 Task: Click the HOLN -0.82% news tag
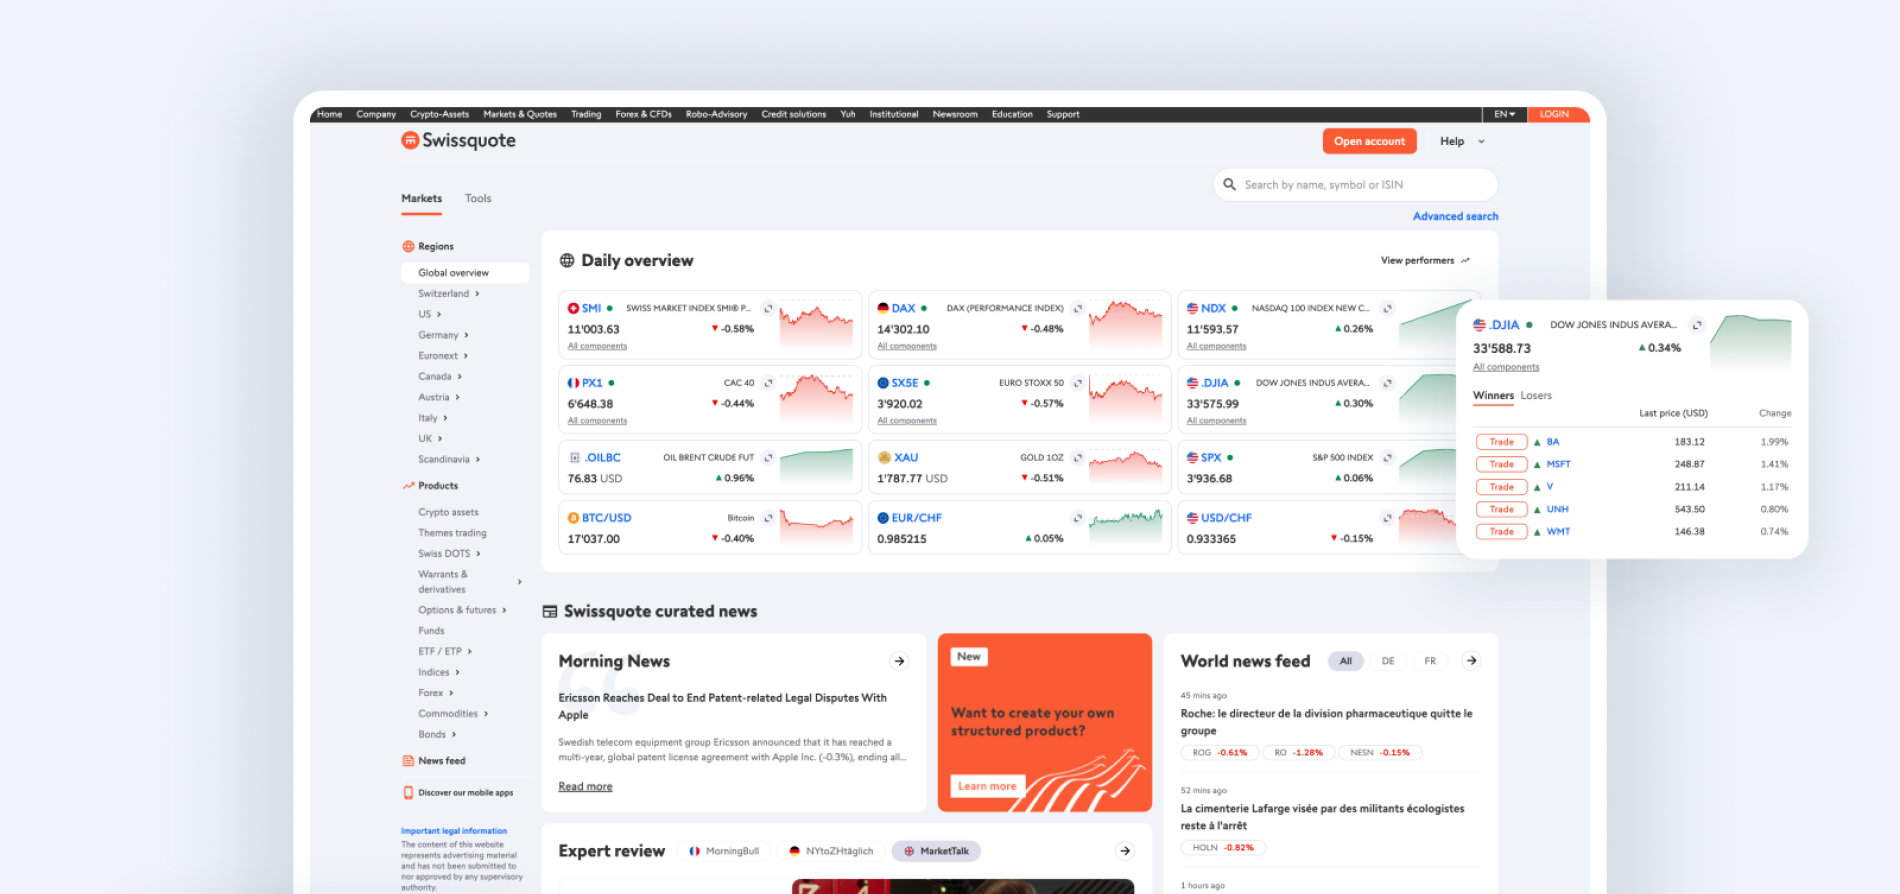point(1223,848)
